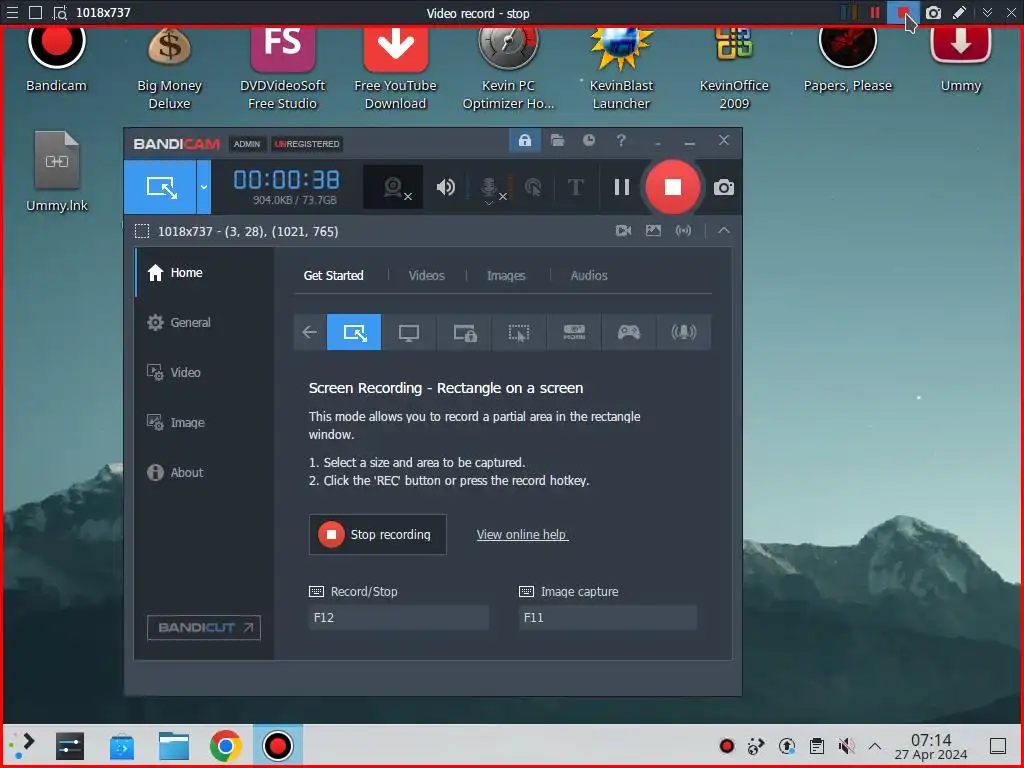Open Bandicam help question mark
Screen dimensions: 1024x768
pyautogui.click(x=621, y=140)
